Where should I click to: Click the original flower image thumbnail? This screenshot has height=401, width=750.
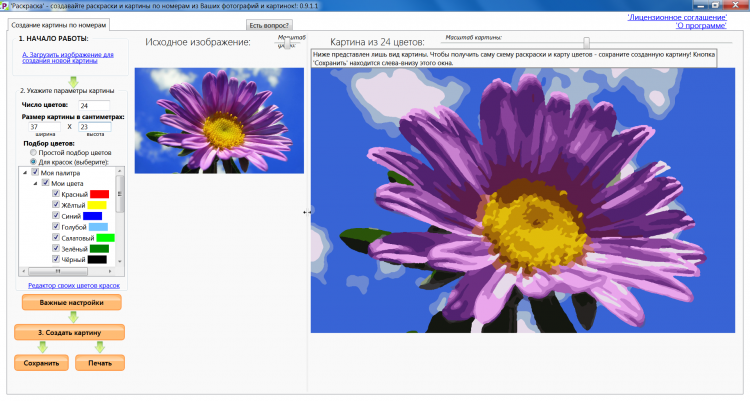(219, 121)
